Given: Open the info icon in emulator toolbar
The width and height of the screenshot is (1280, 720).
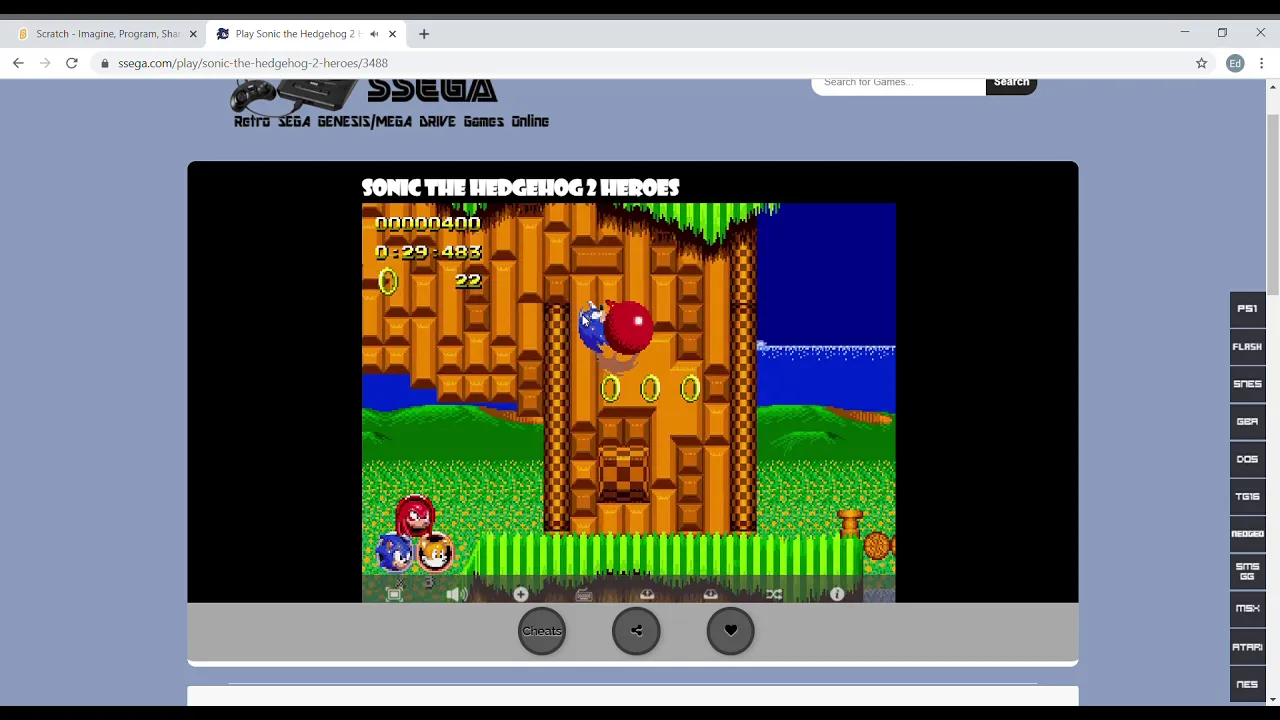Looking at the screenshot, I should (x=837, y=595).
